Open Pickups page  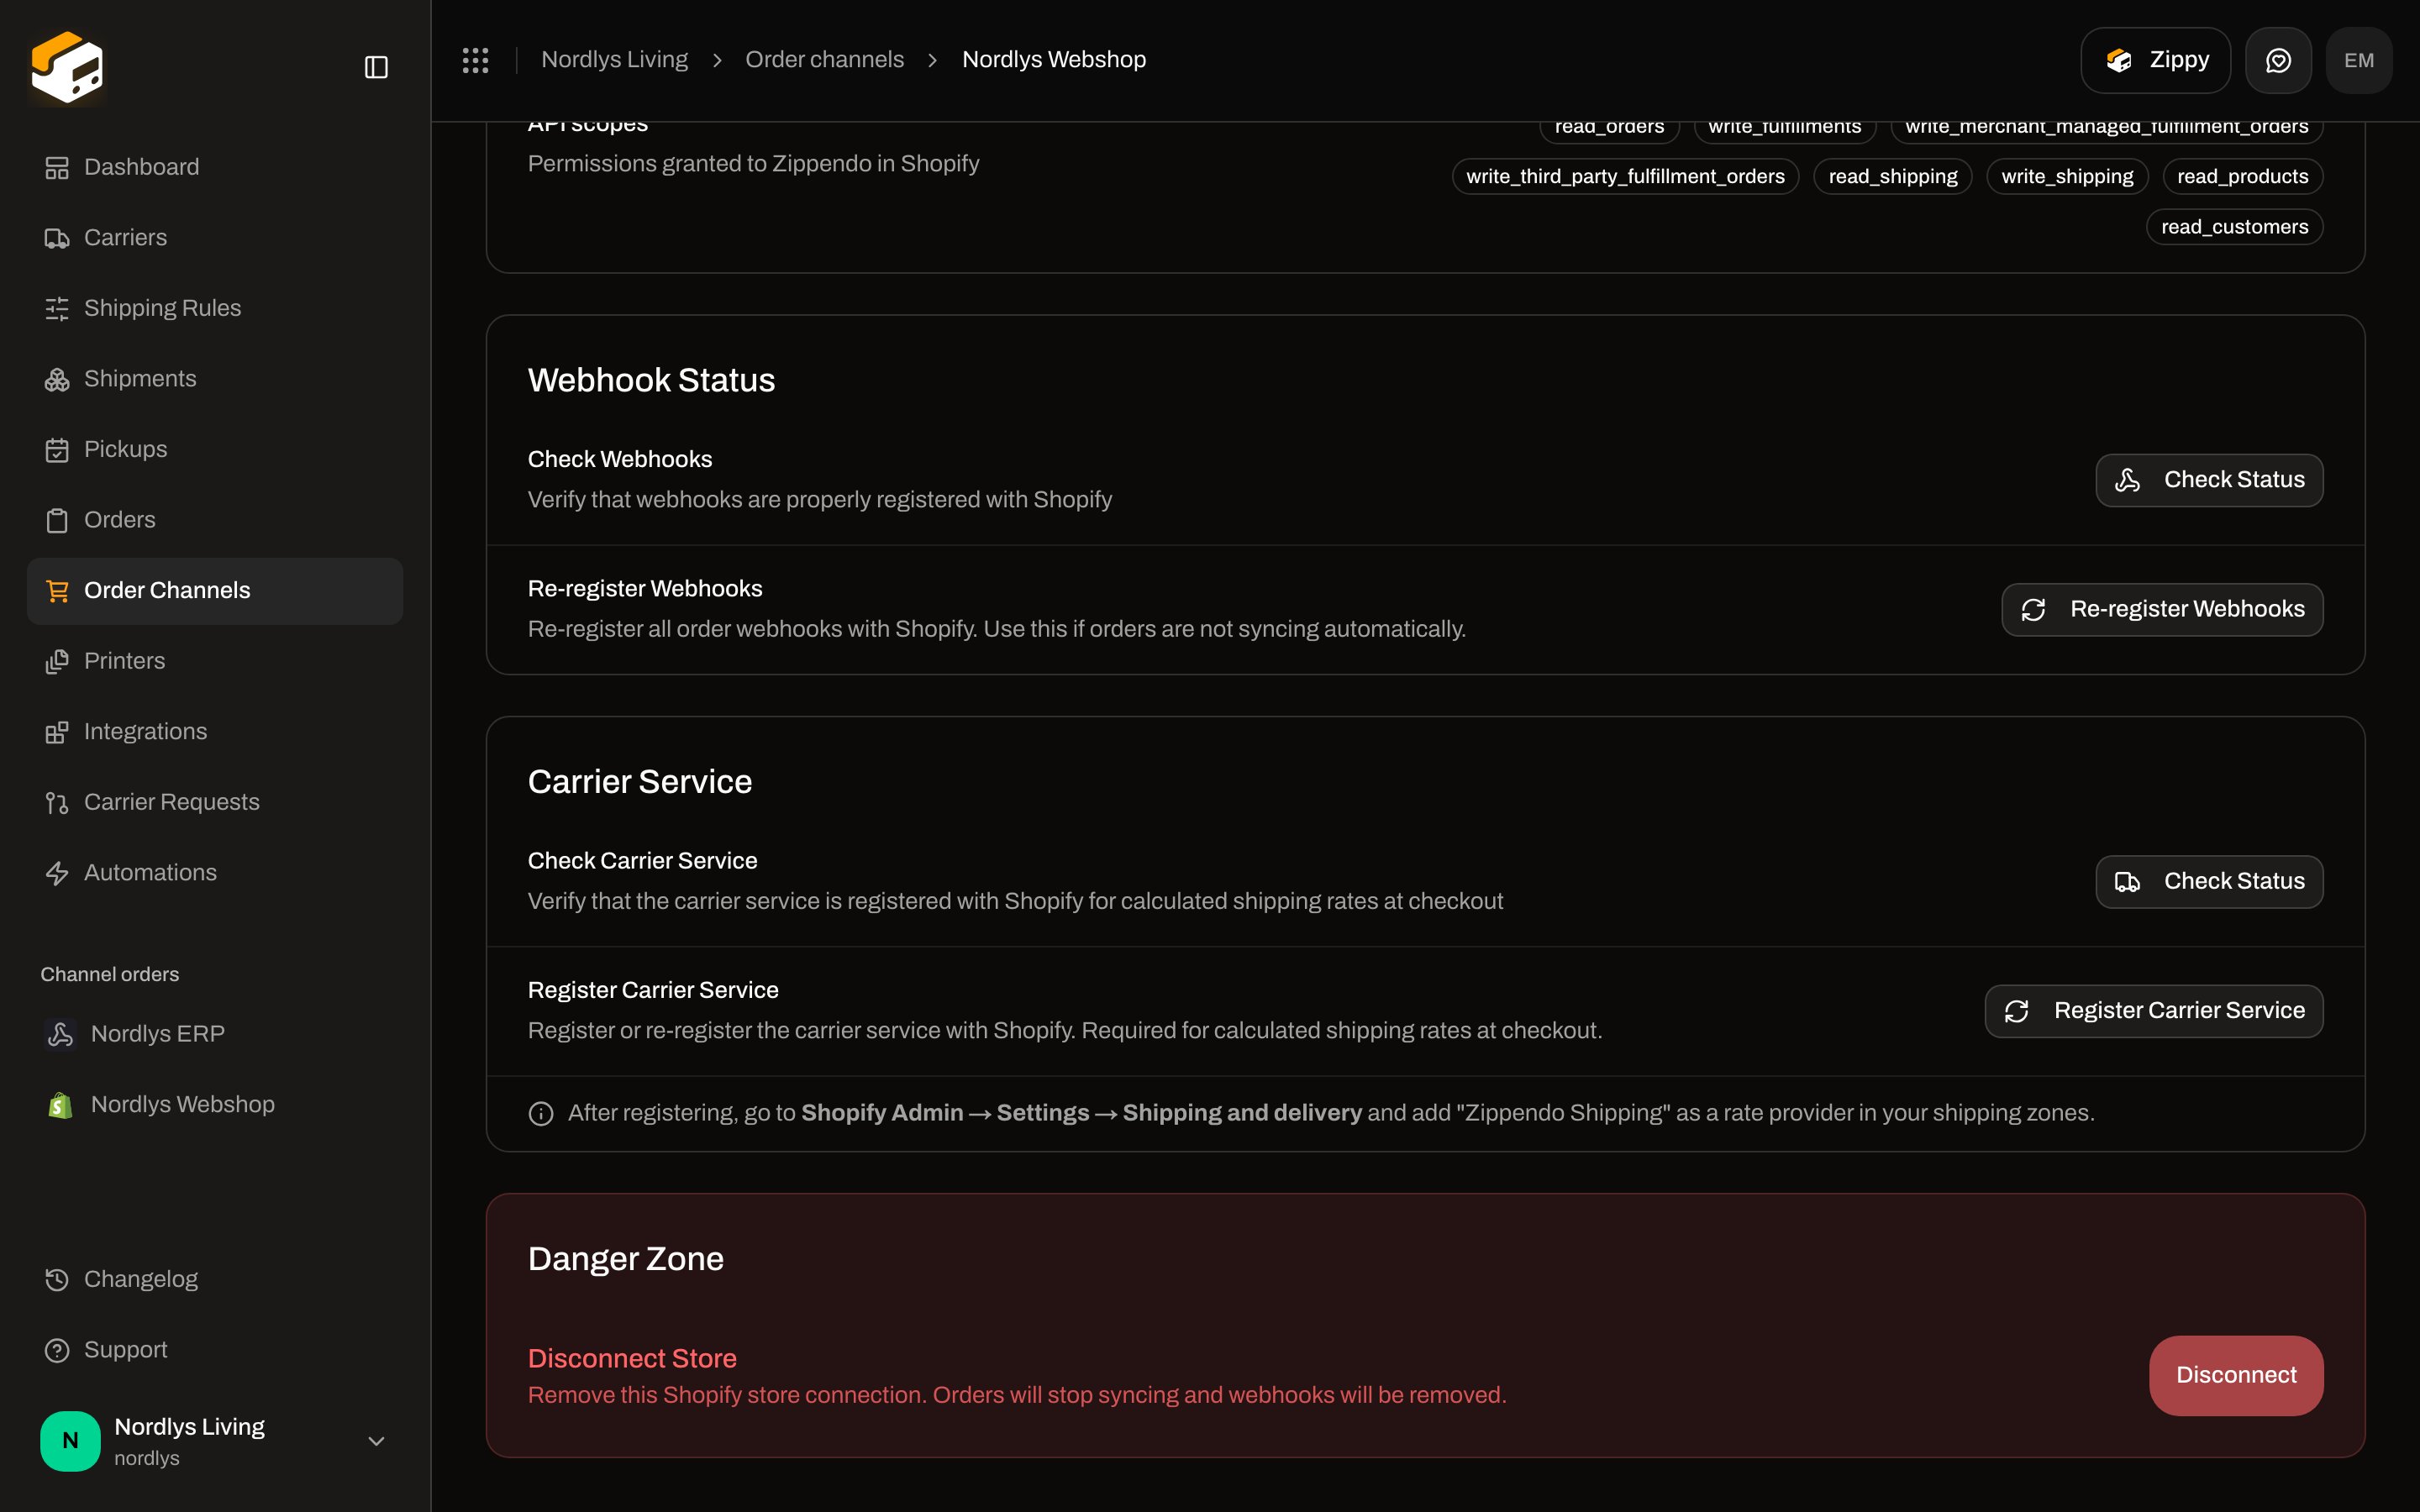[x=215, y=449]
